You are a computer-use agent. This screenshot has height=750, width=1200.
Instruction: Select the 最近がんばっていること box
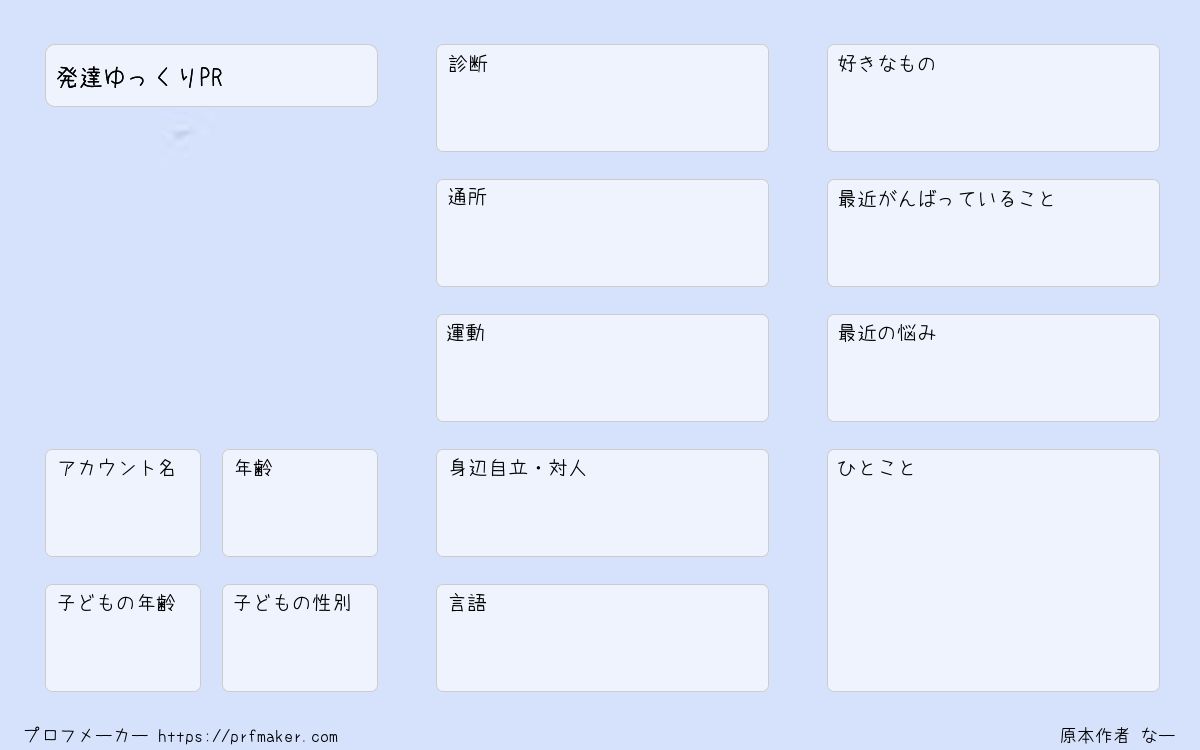click(x=993, y=233)
